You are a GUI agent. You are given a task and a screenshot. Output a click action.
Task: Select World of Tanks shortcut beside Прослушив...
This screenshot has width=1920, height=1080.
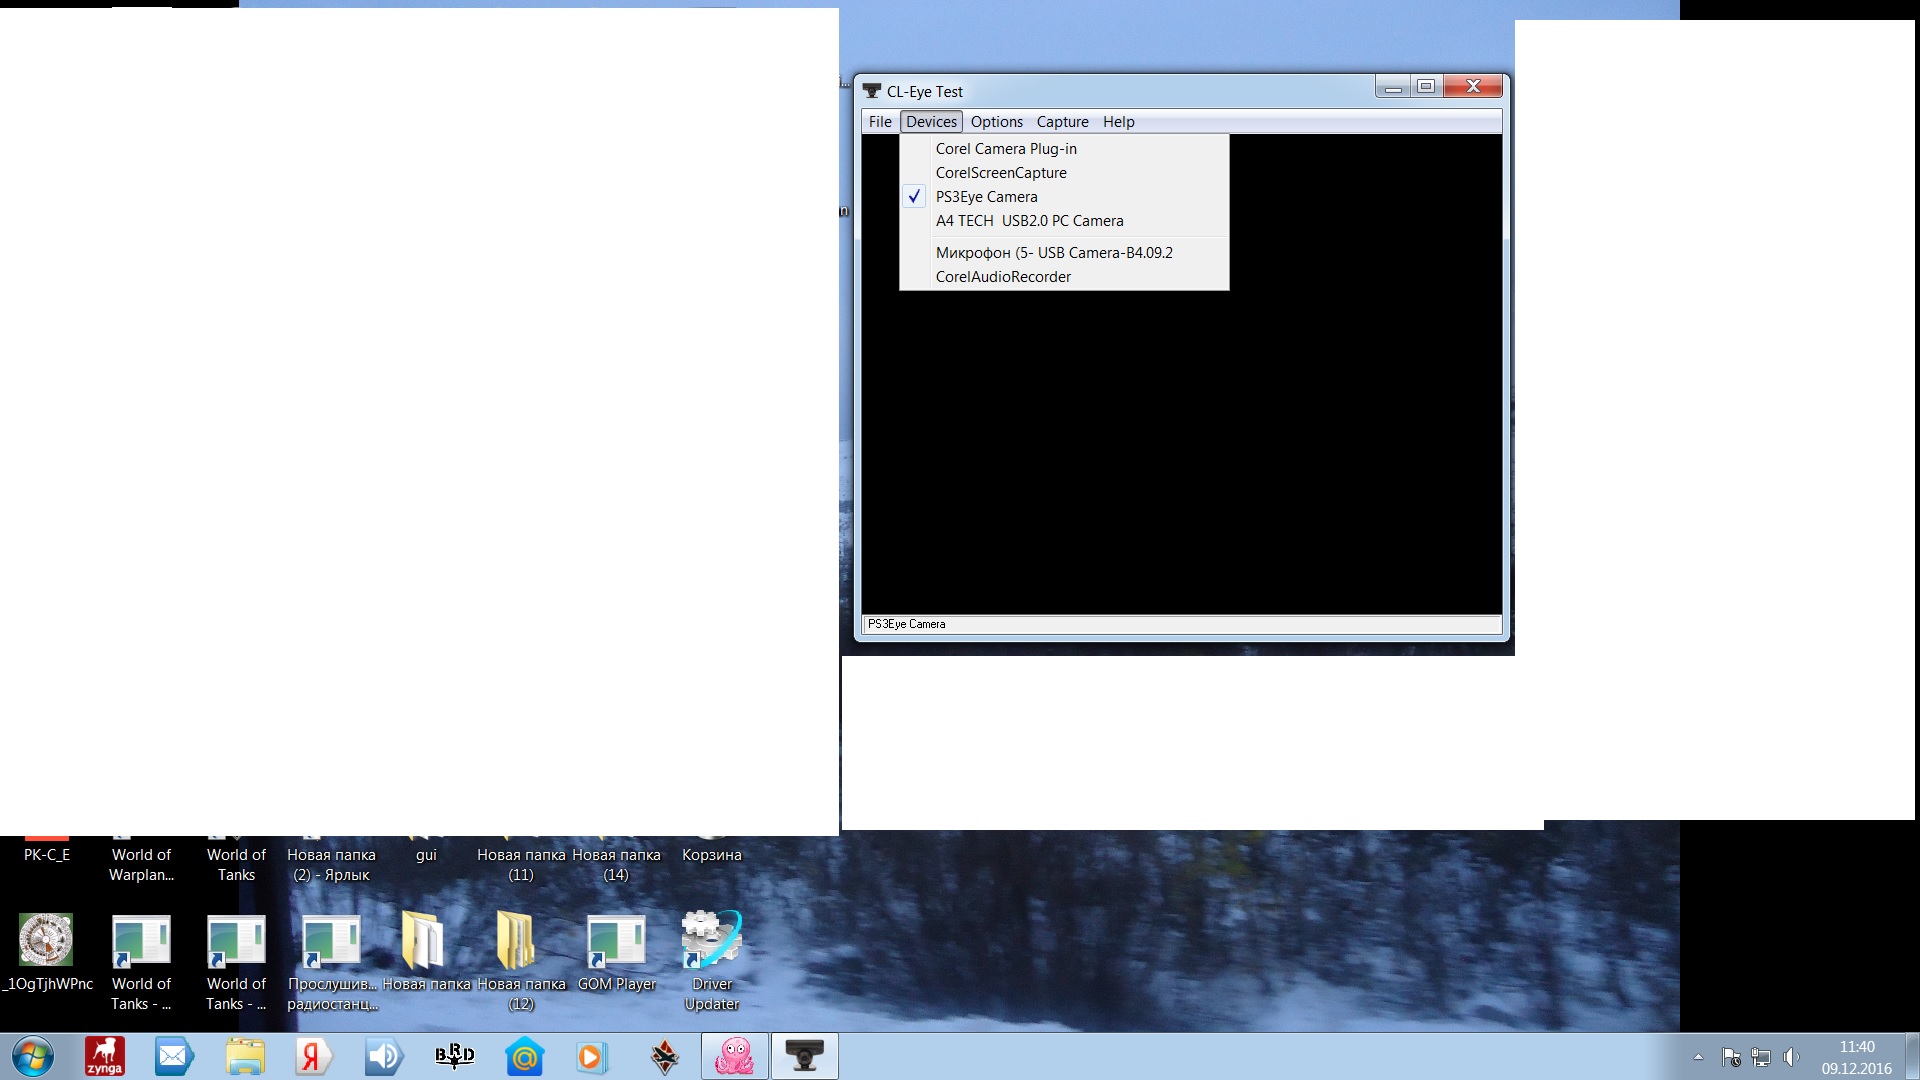pyautogui.click(x=236, y=962)
